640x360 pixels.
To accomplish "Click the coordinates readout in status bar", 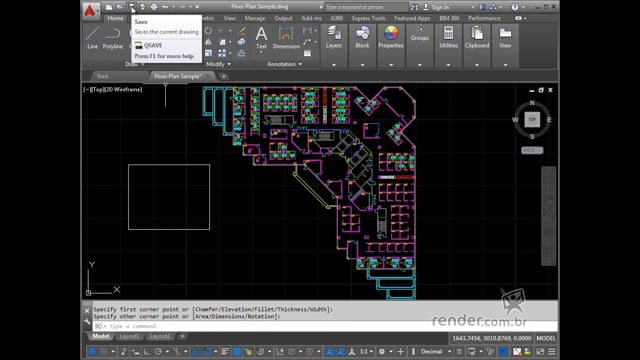I will (491, 338).
